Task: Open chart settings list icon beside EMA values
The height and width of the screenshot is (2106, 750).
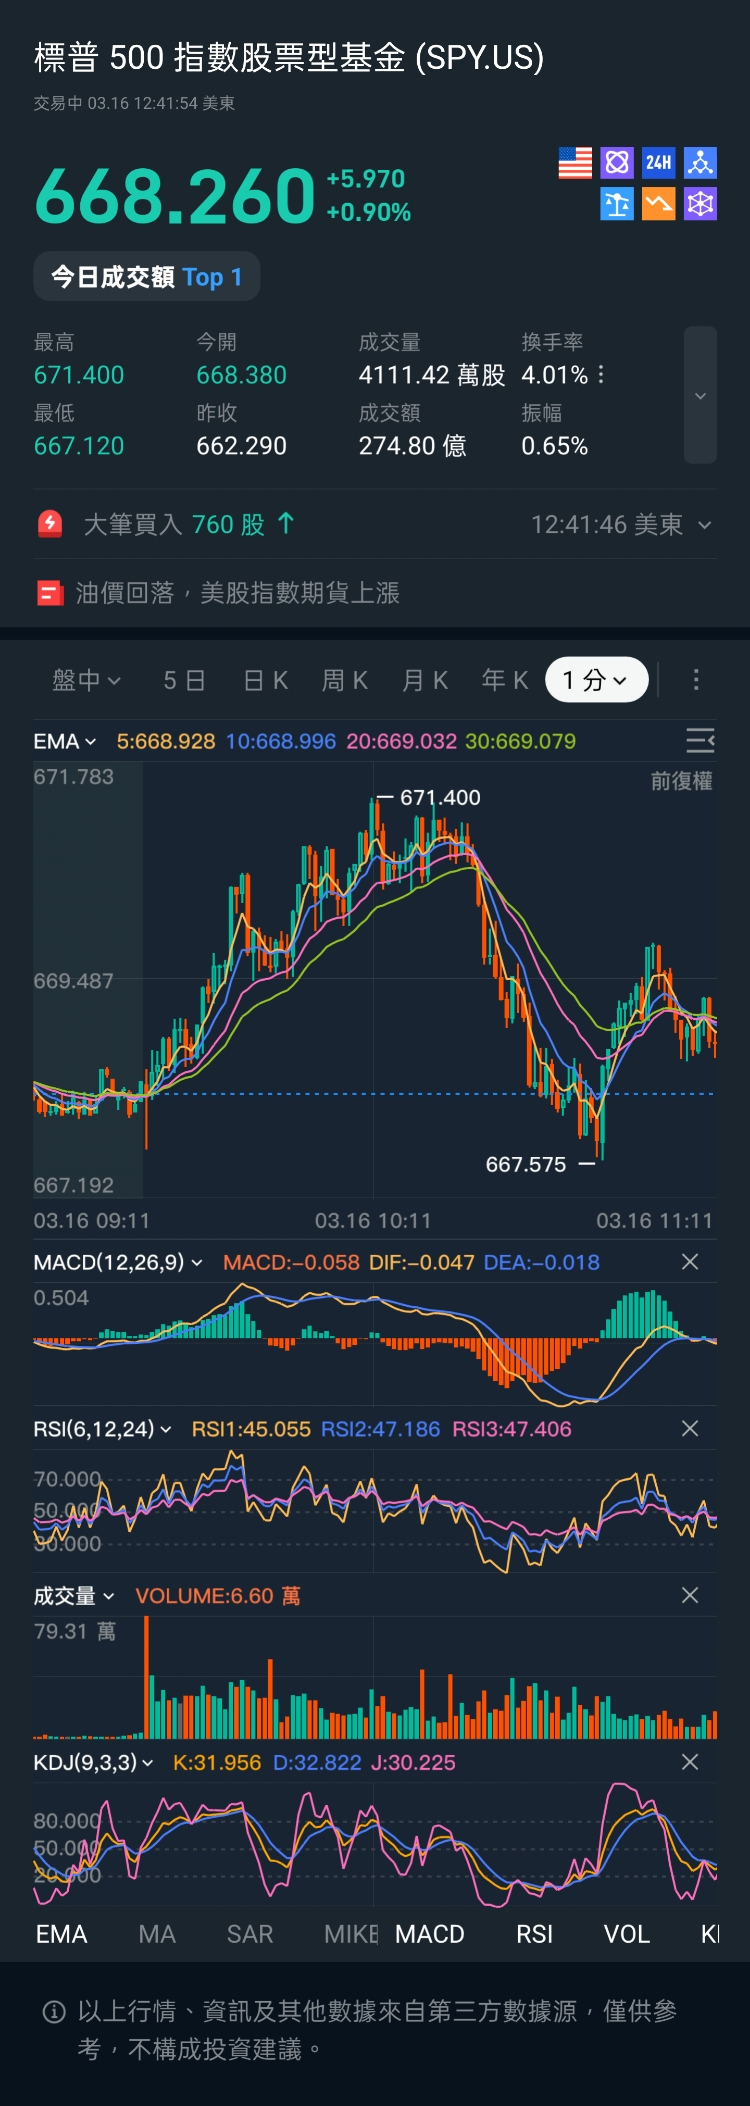Action: [x=700, y=740]
